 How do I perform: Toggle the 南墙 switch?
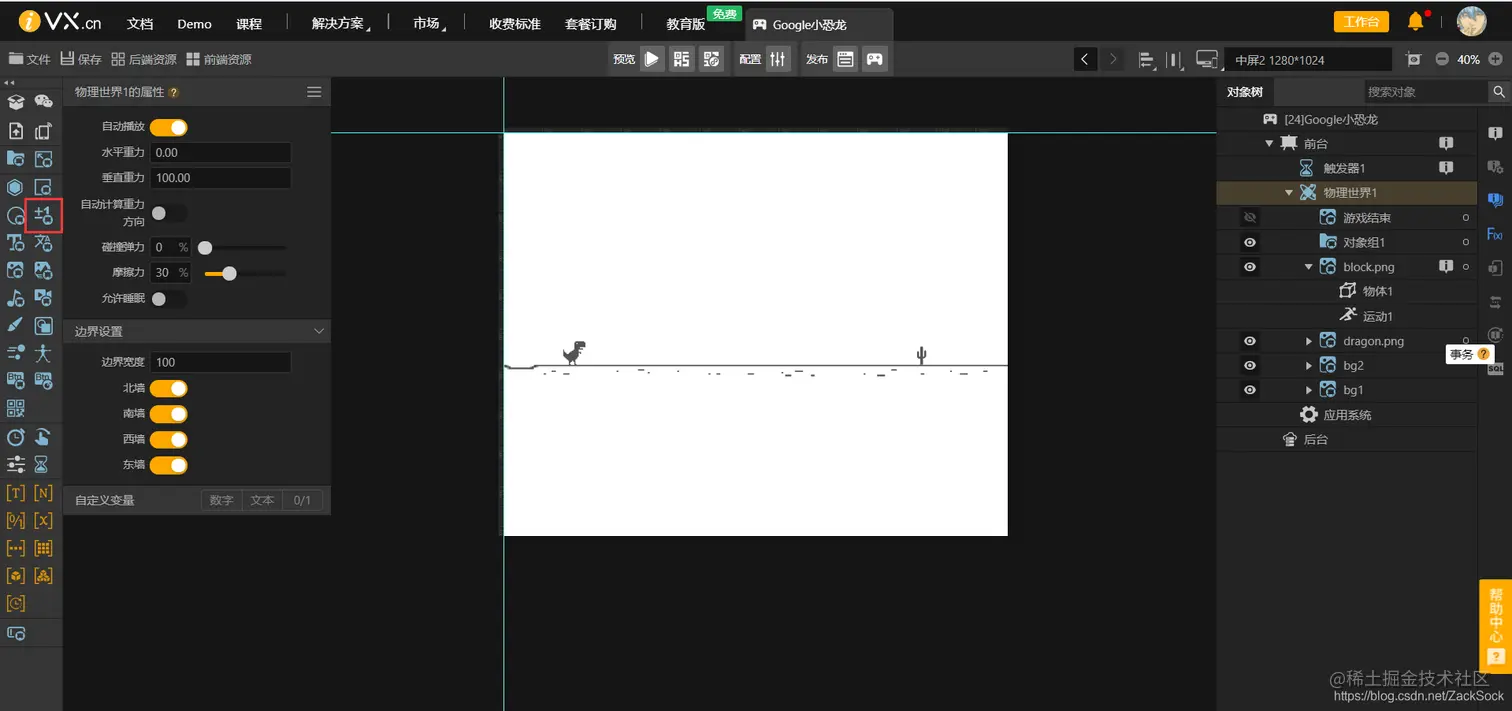click(169, 414)
